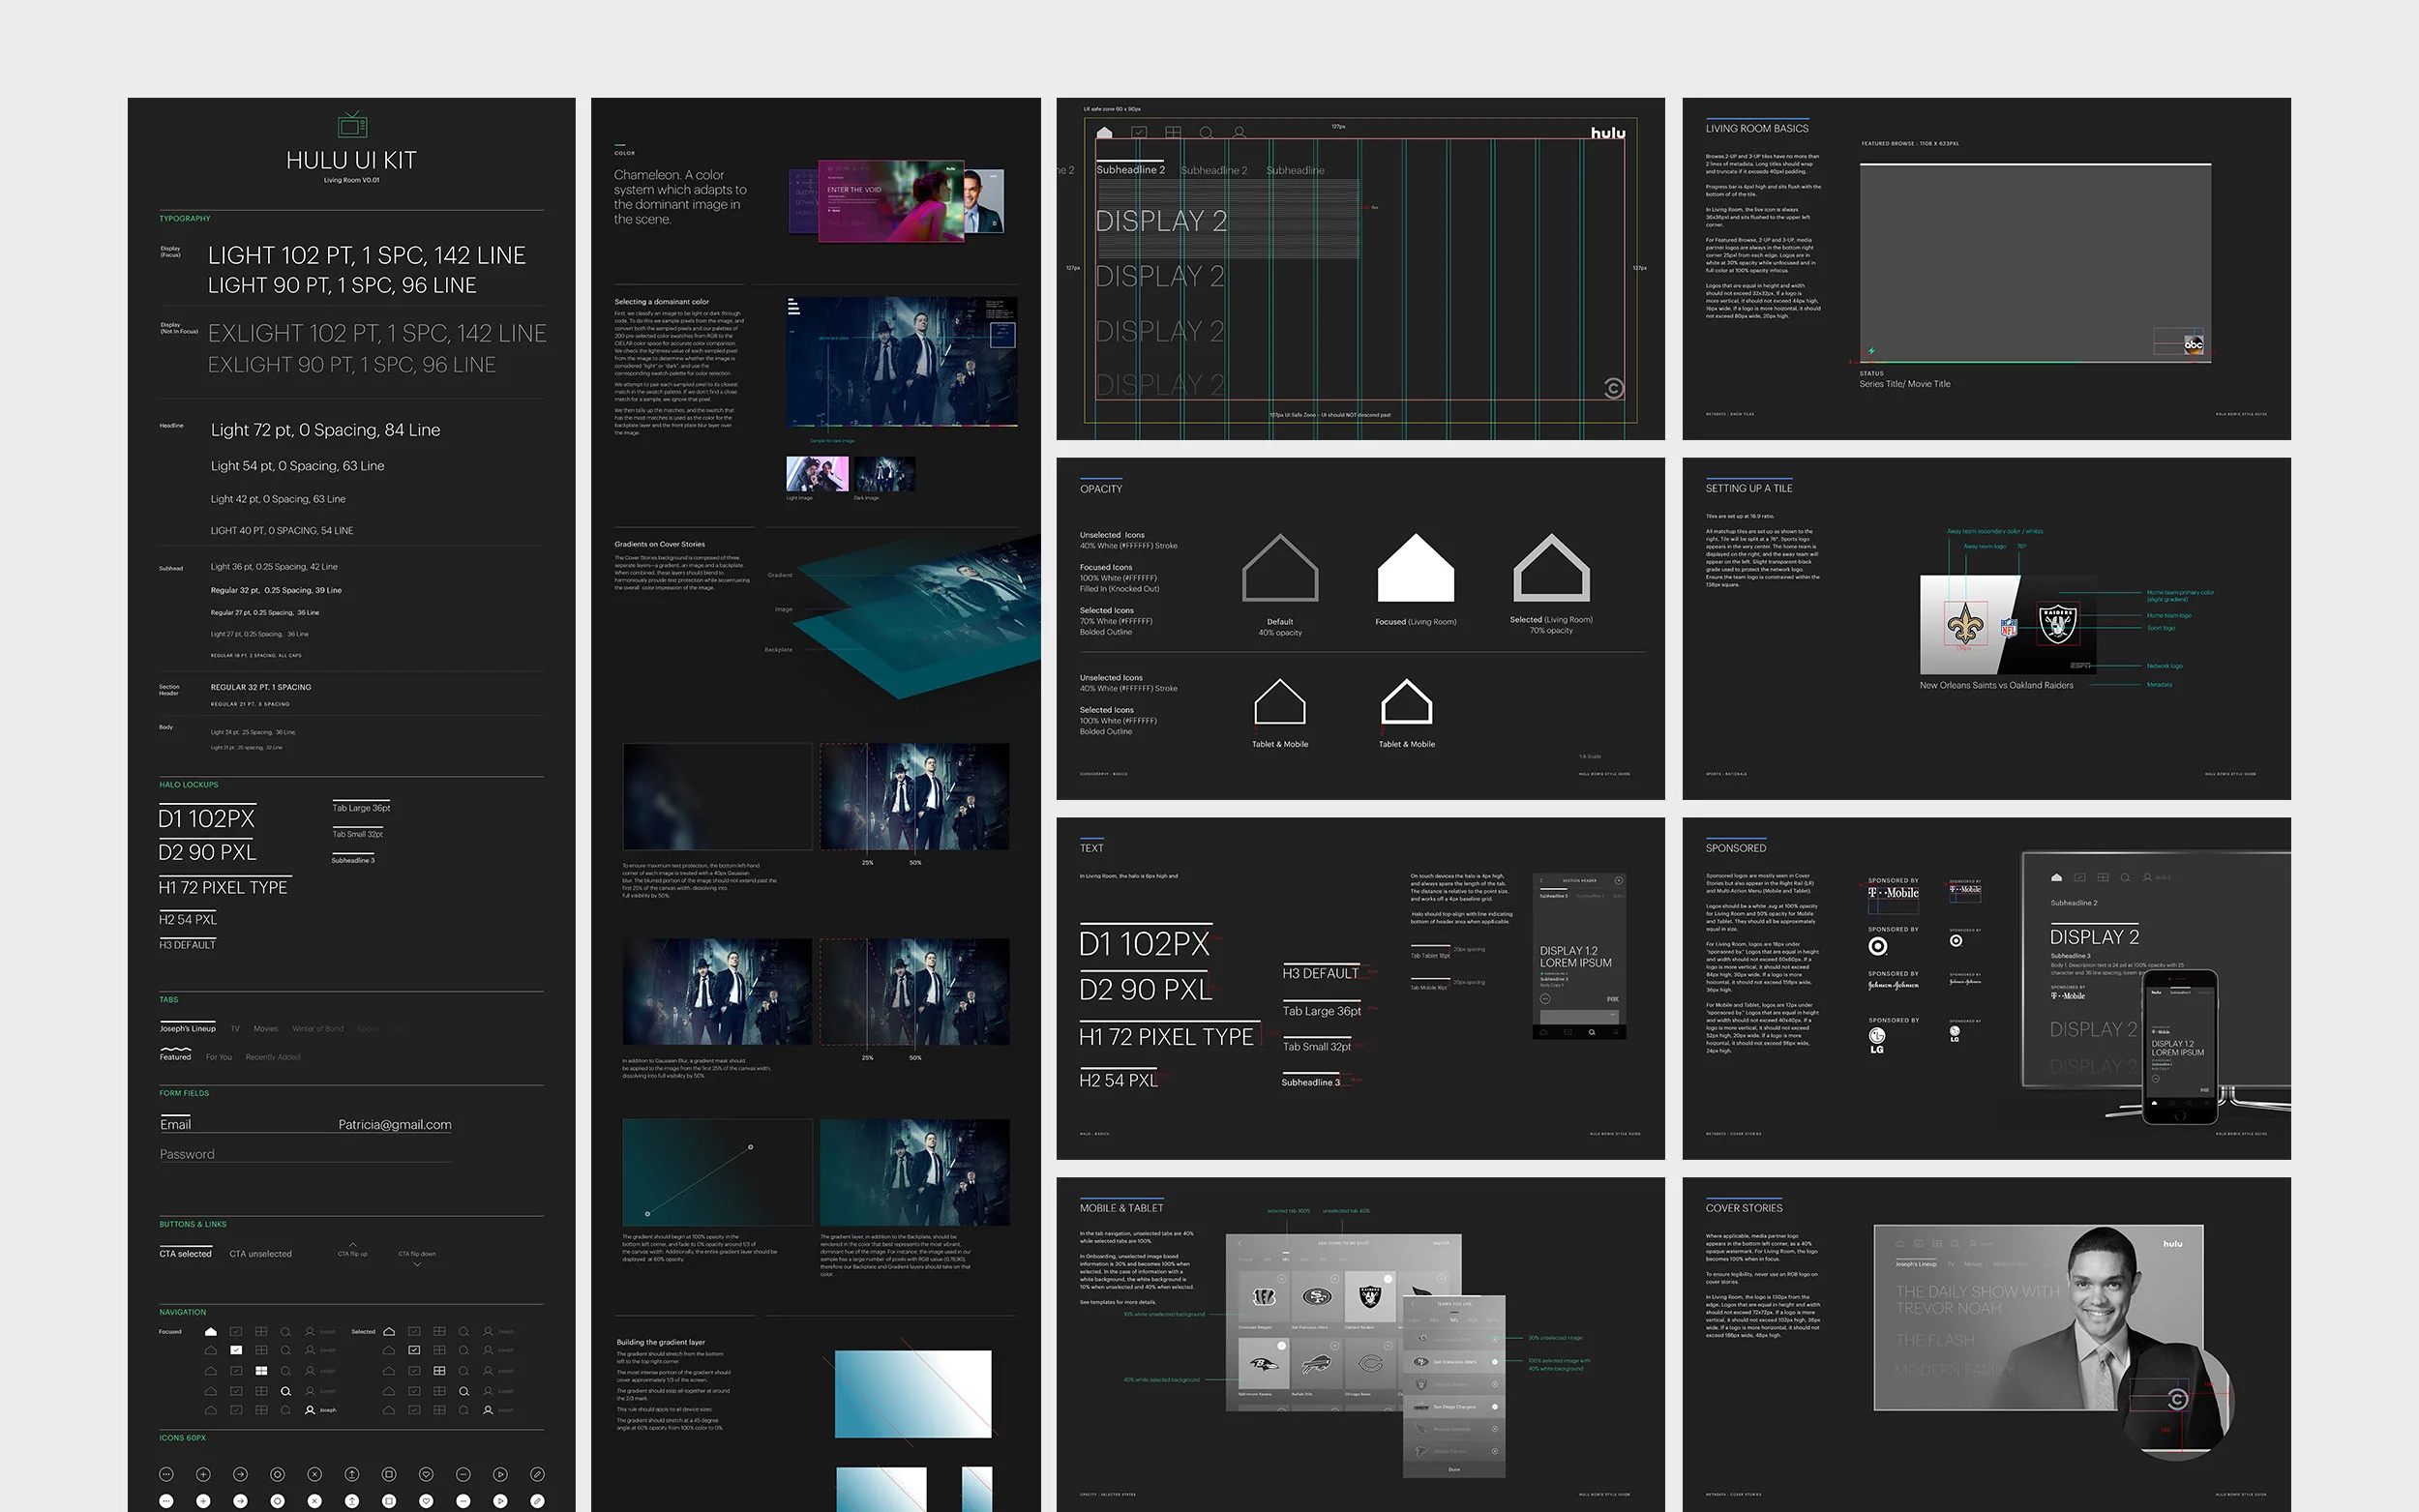
Task: Click the CTA unselected button
Action: tap(261, 1253)
